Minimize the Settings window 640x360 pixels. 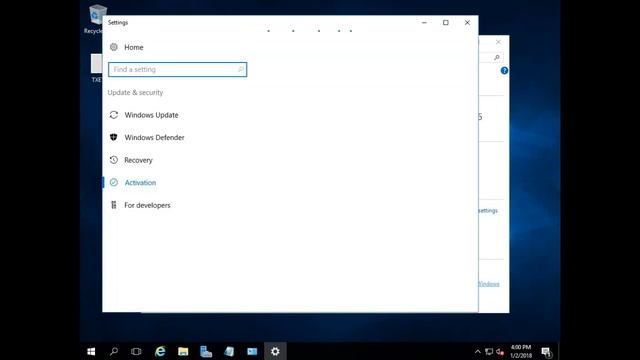click(x=424, y=23)
